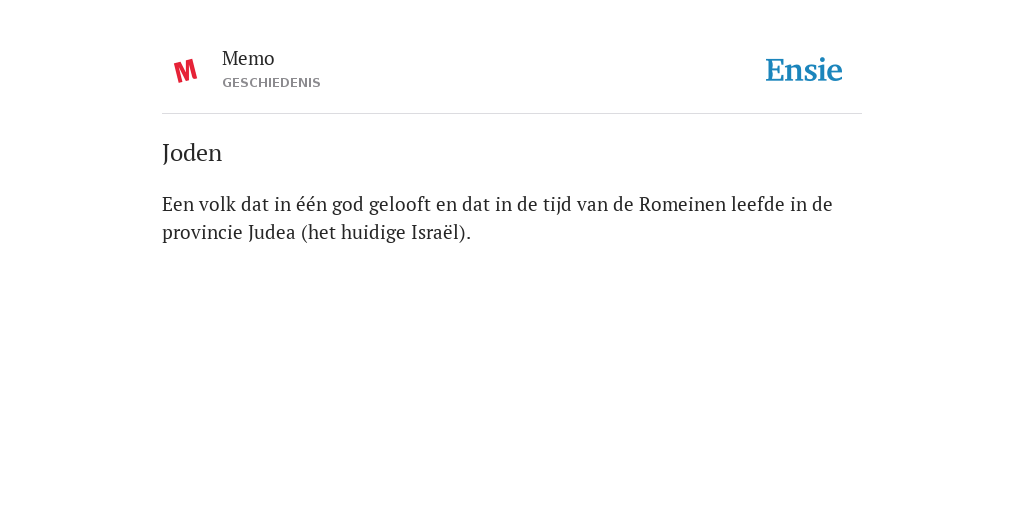
Task: Click the red Memo M logo
Action: click(185, 71)
